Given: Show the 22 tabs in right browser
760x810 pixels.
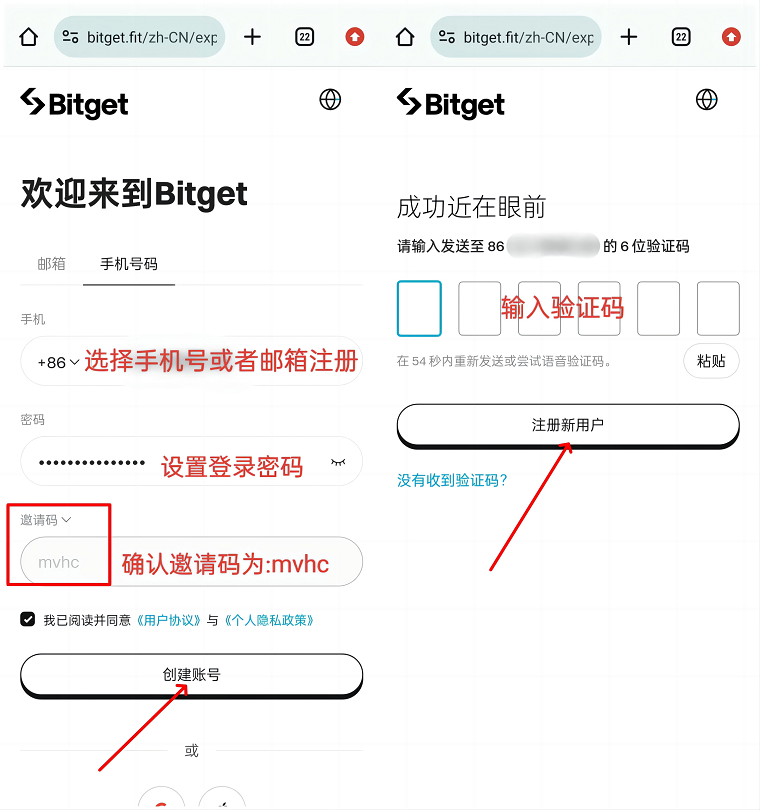Looking at the screenshot, I should [x=681, y=37].
